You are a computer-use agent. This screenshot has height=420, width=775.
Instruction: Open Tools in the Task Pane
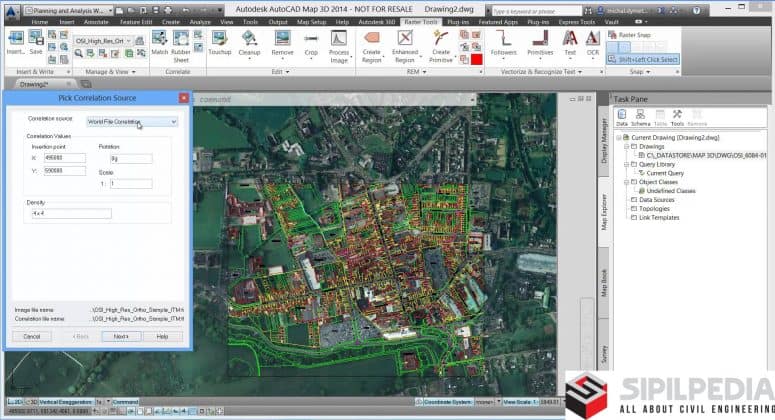(x=677, y=118)
